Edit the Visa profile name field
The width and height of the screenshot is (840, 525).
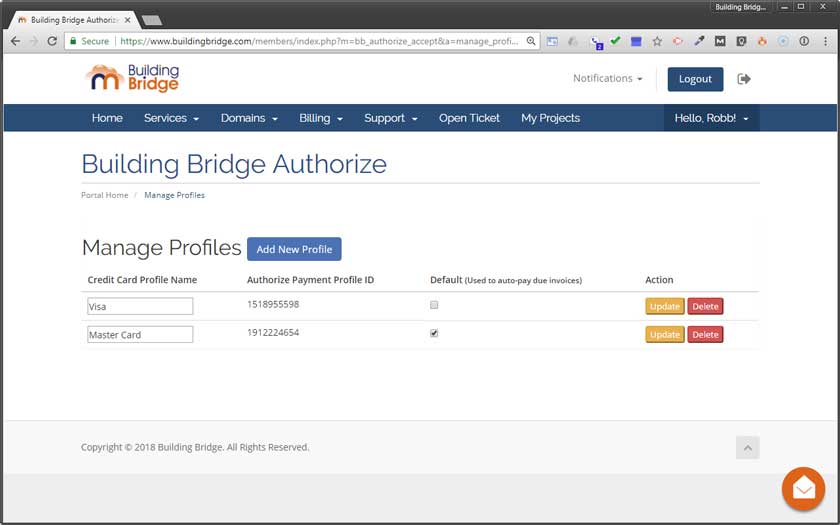point(140,306)
